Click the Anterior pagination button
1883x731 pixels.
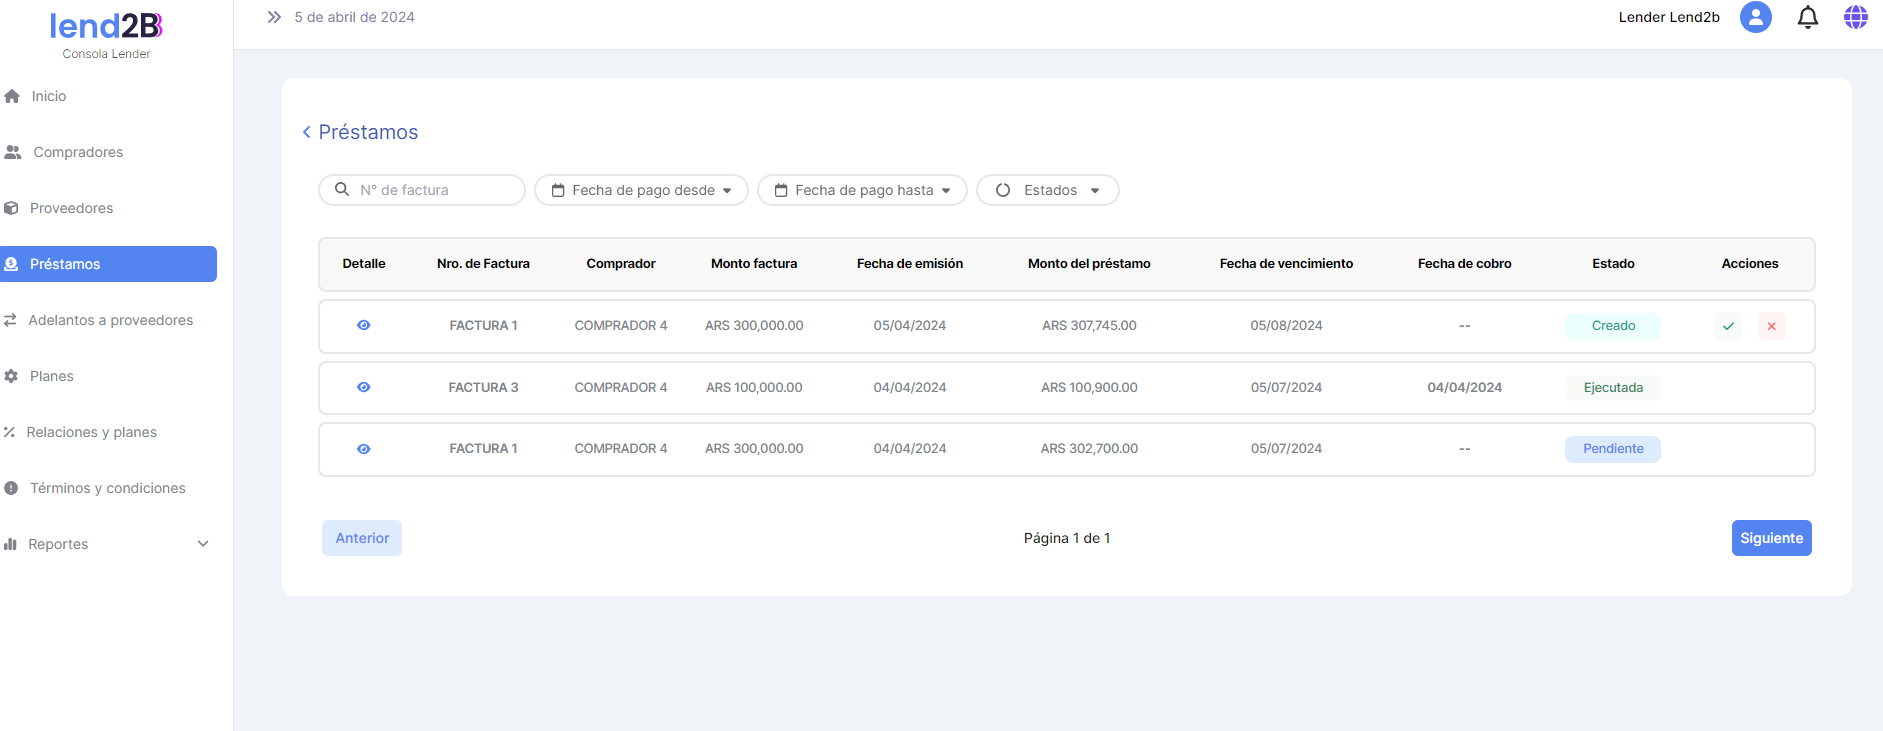click(362, 538)
